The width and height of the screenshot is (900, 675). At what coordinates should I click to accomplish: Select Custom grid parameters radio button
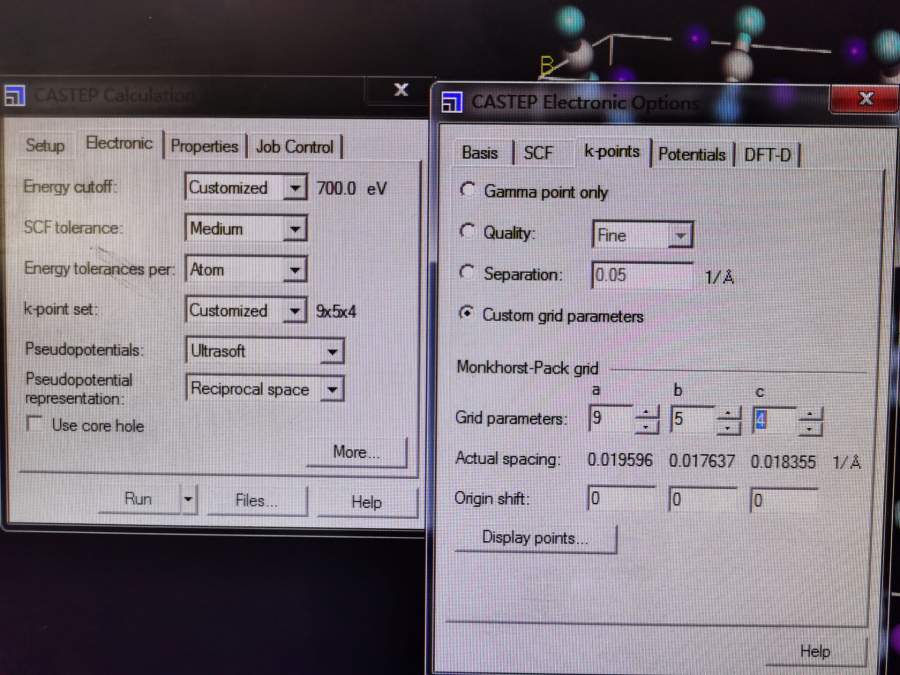point(467,313)
